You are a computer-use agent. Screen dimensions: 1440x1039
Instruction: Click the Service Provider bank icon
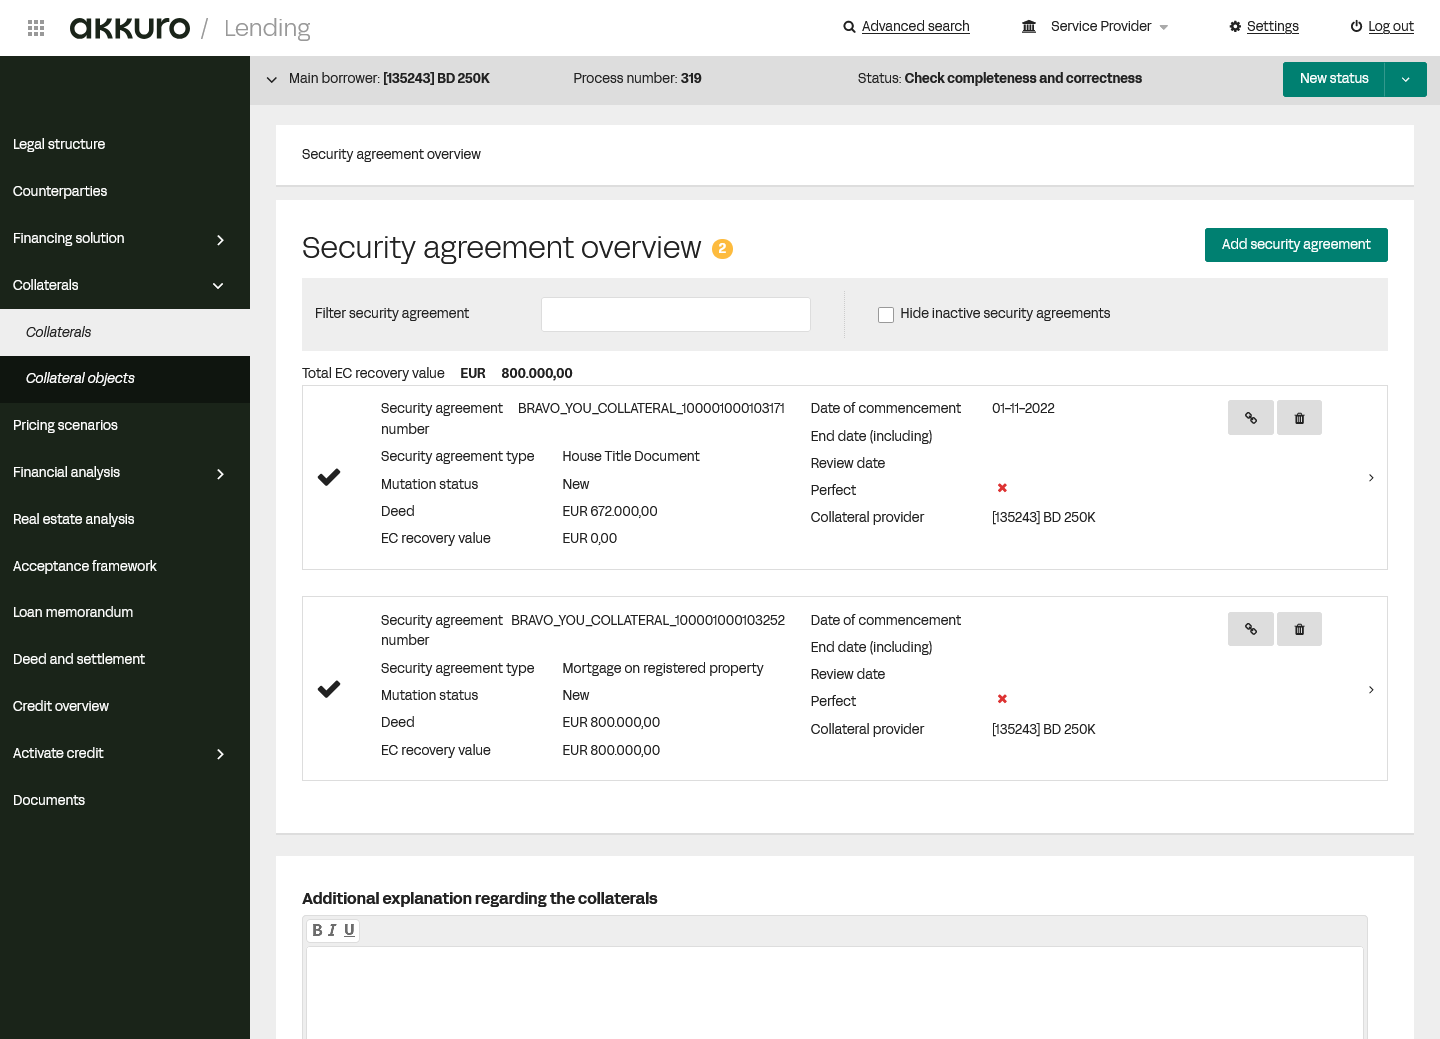[x=1029, y=27]
